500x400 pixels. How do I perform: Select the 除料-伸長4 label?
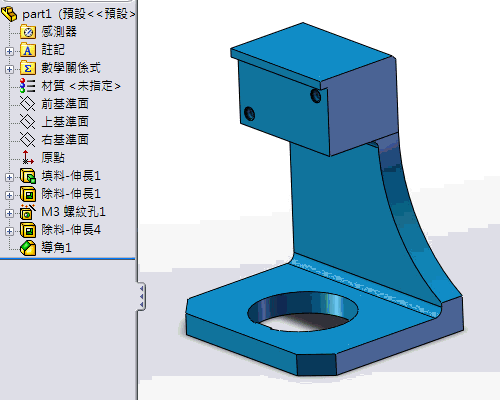click(x=71, y=230)
